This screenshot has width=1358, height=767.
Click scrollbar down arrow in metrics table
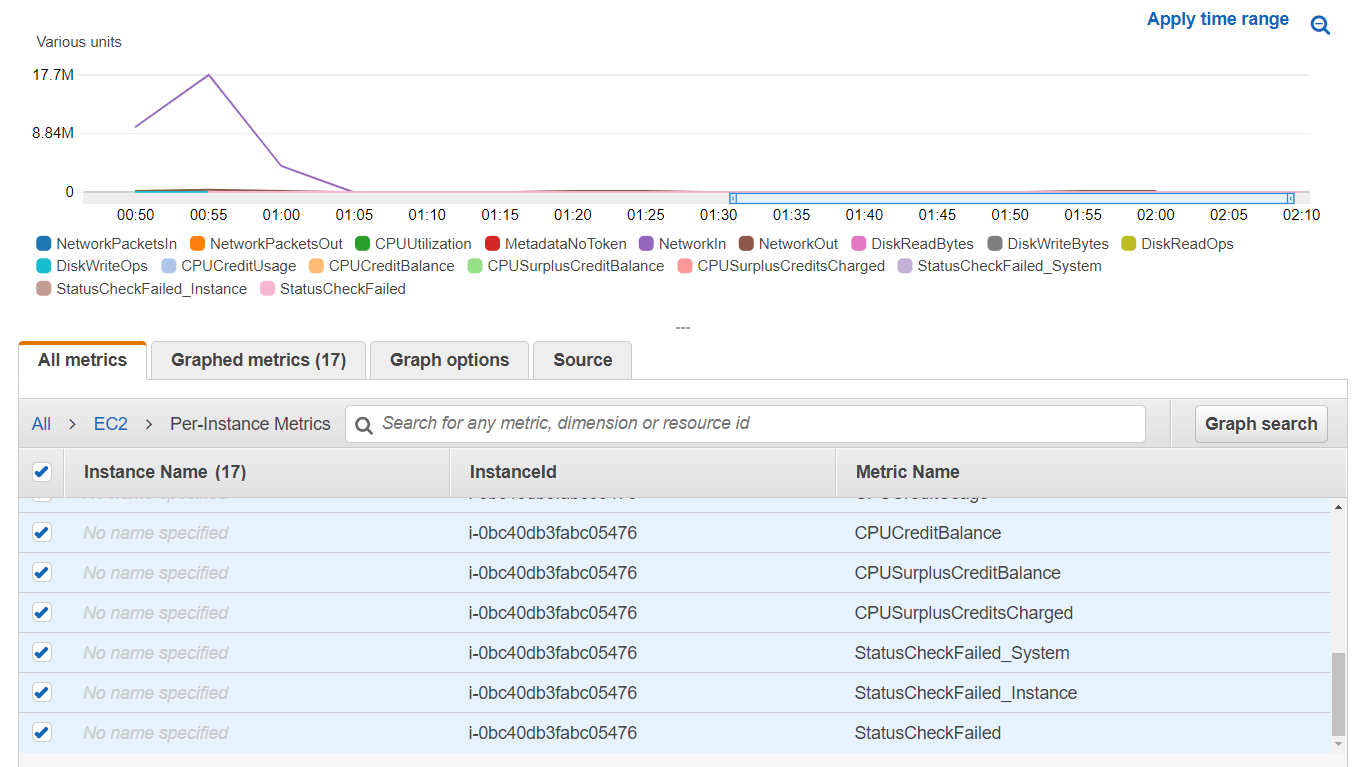pyautogui.click(x=1339, y=744)
